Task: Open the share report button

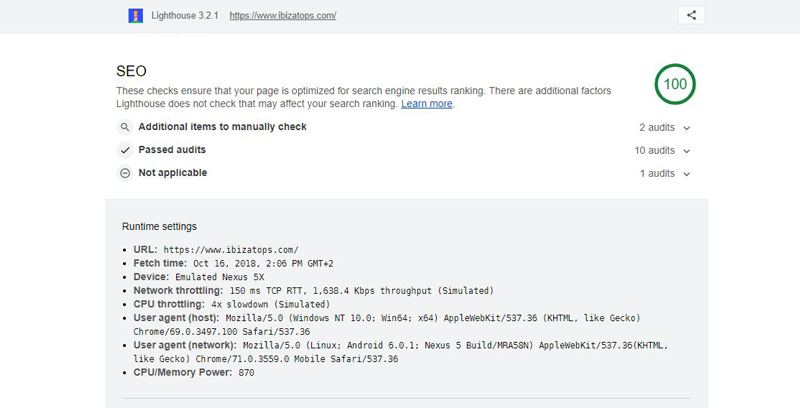Action: pos(691,15)
